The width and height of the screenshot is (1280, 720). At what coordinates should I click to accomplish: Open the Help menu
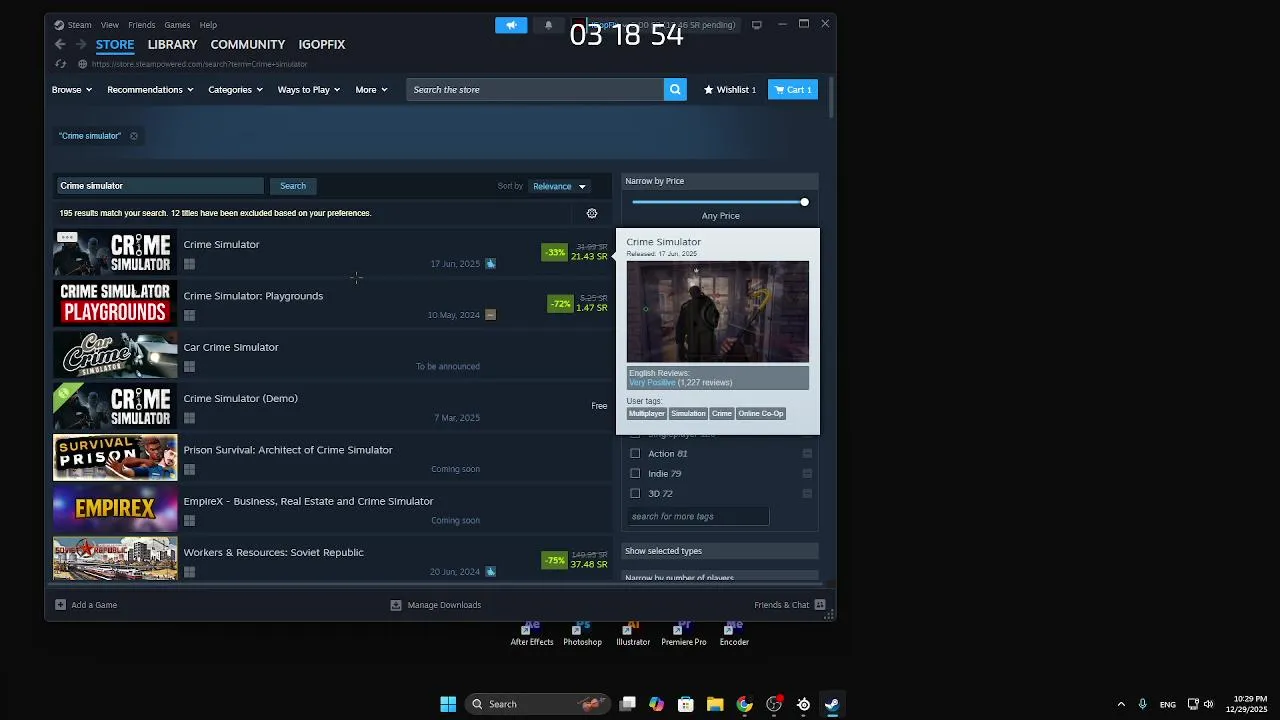click(x=208, y=25)
